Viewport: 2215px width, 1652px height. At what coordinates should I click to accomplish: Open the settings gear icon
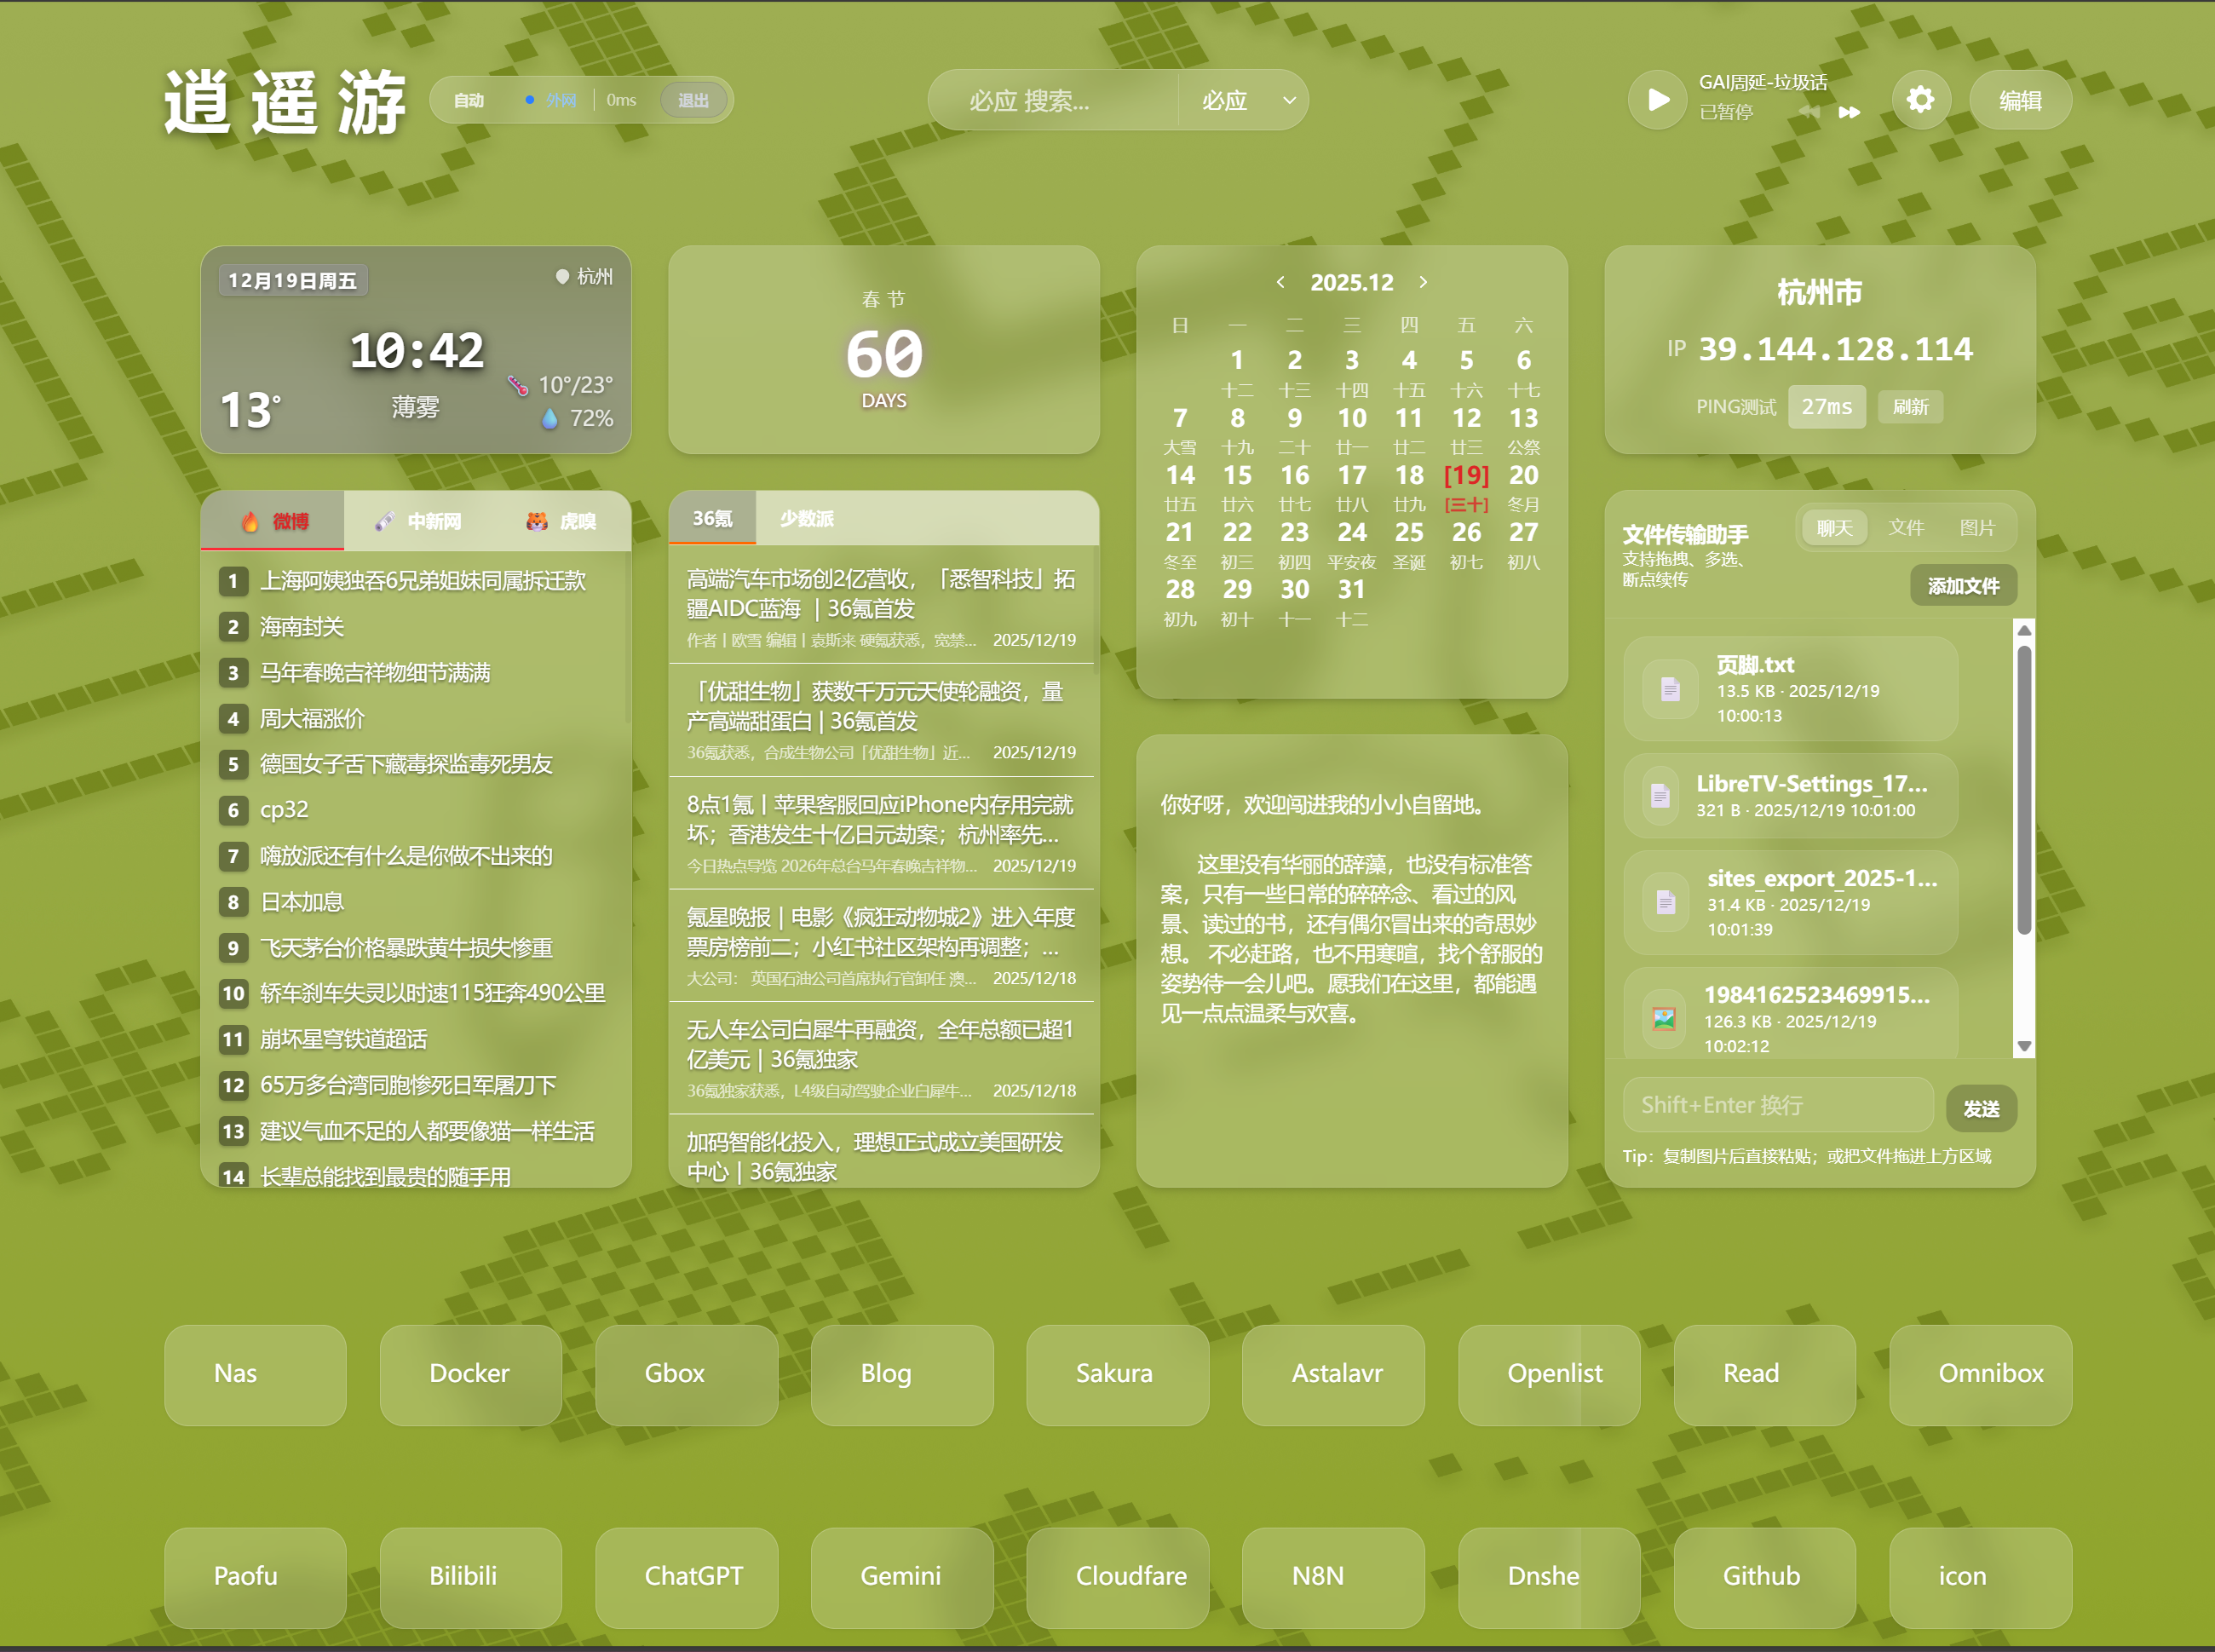click(x=1920, y=100)
